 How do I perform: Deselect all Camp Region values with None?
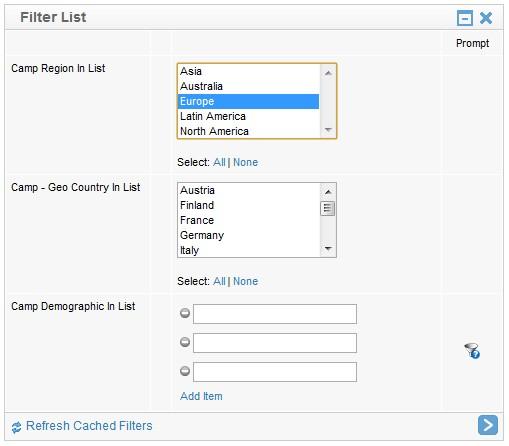(245, 162)
